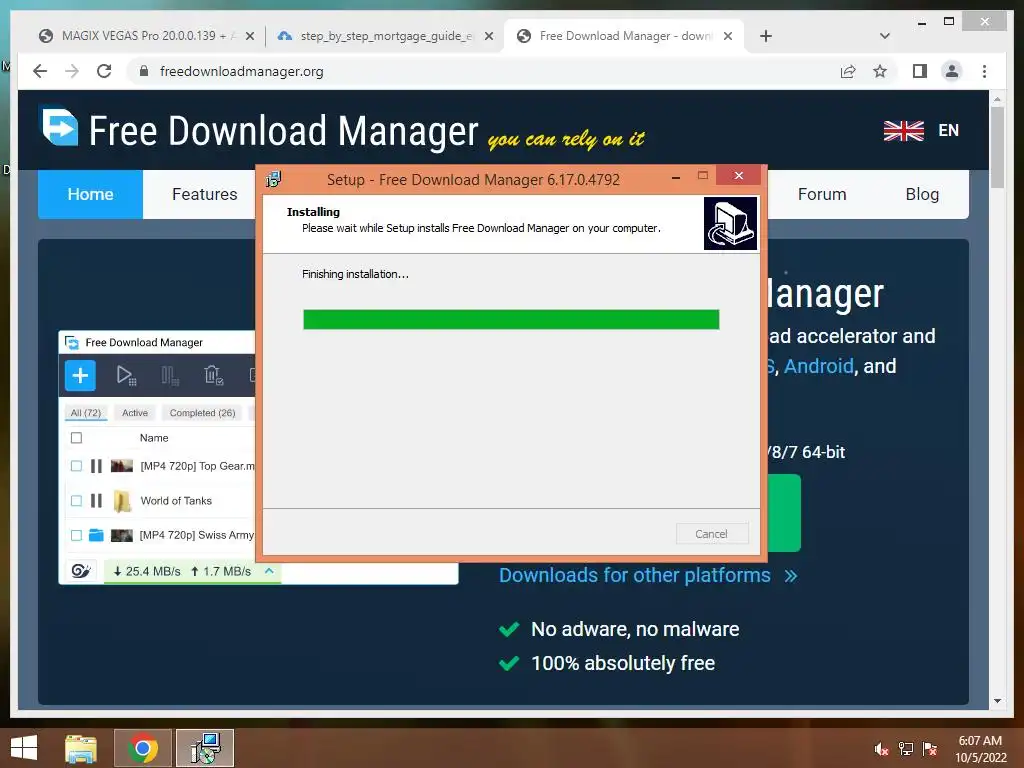Expand the speed panel up-chevron
Screen dimensions: 1024x768
point(269,571)
